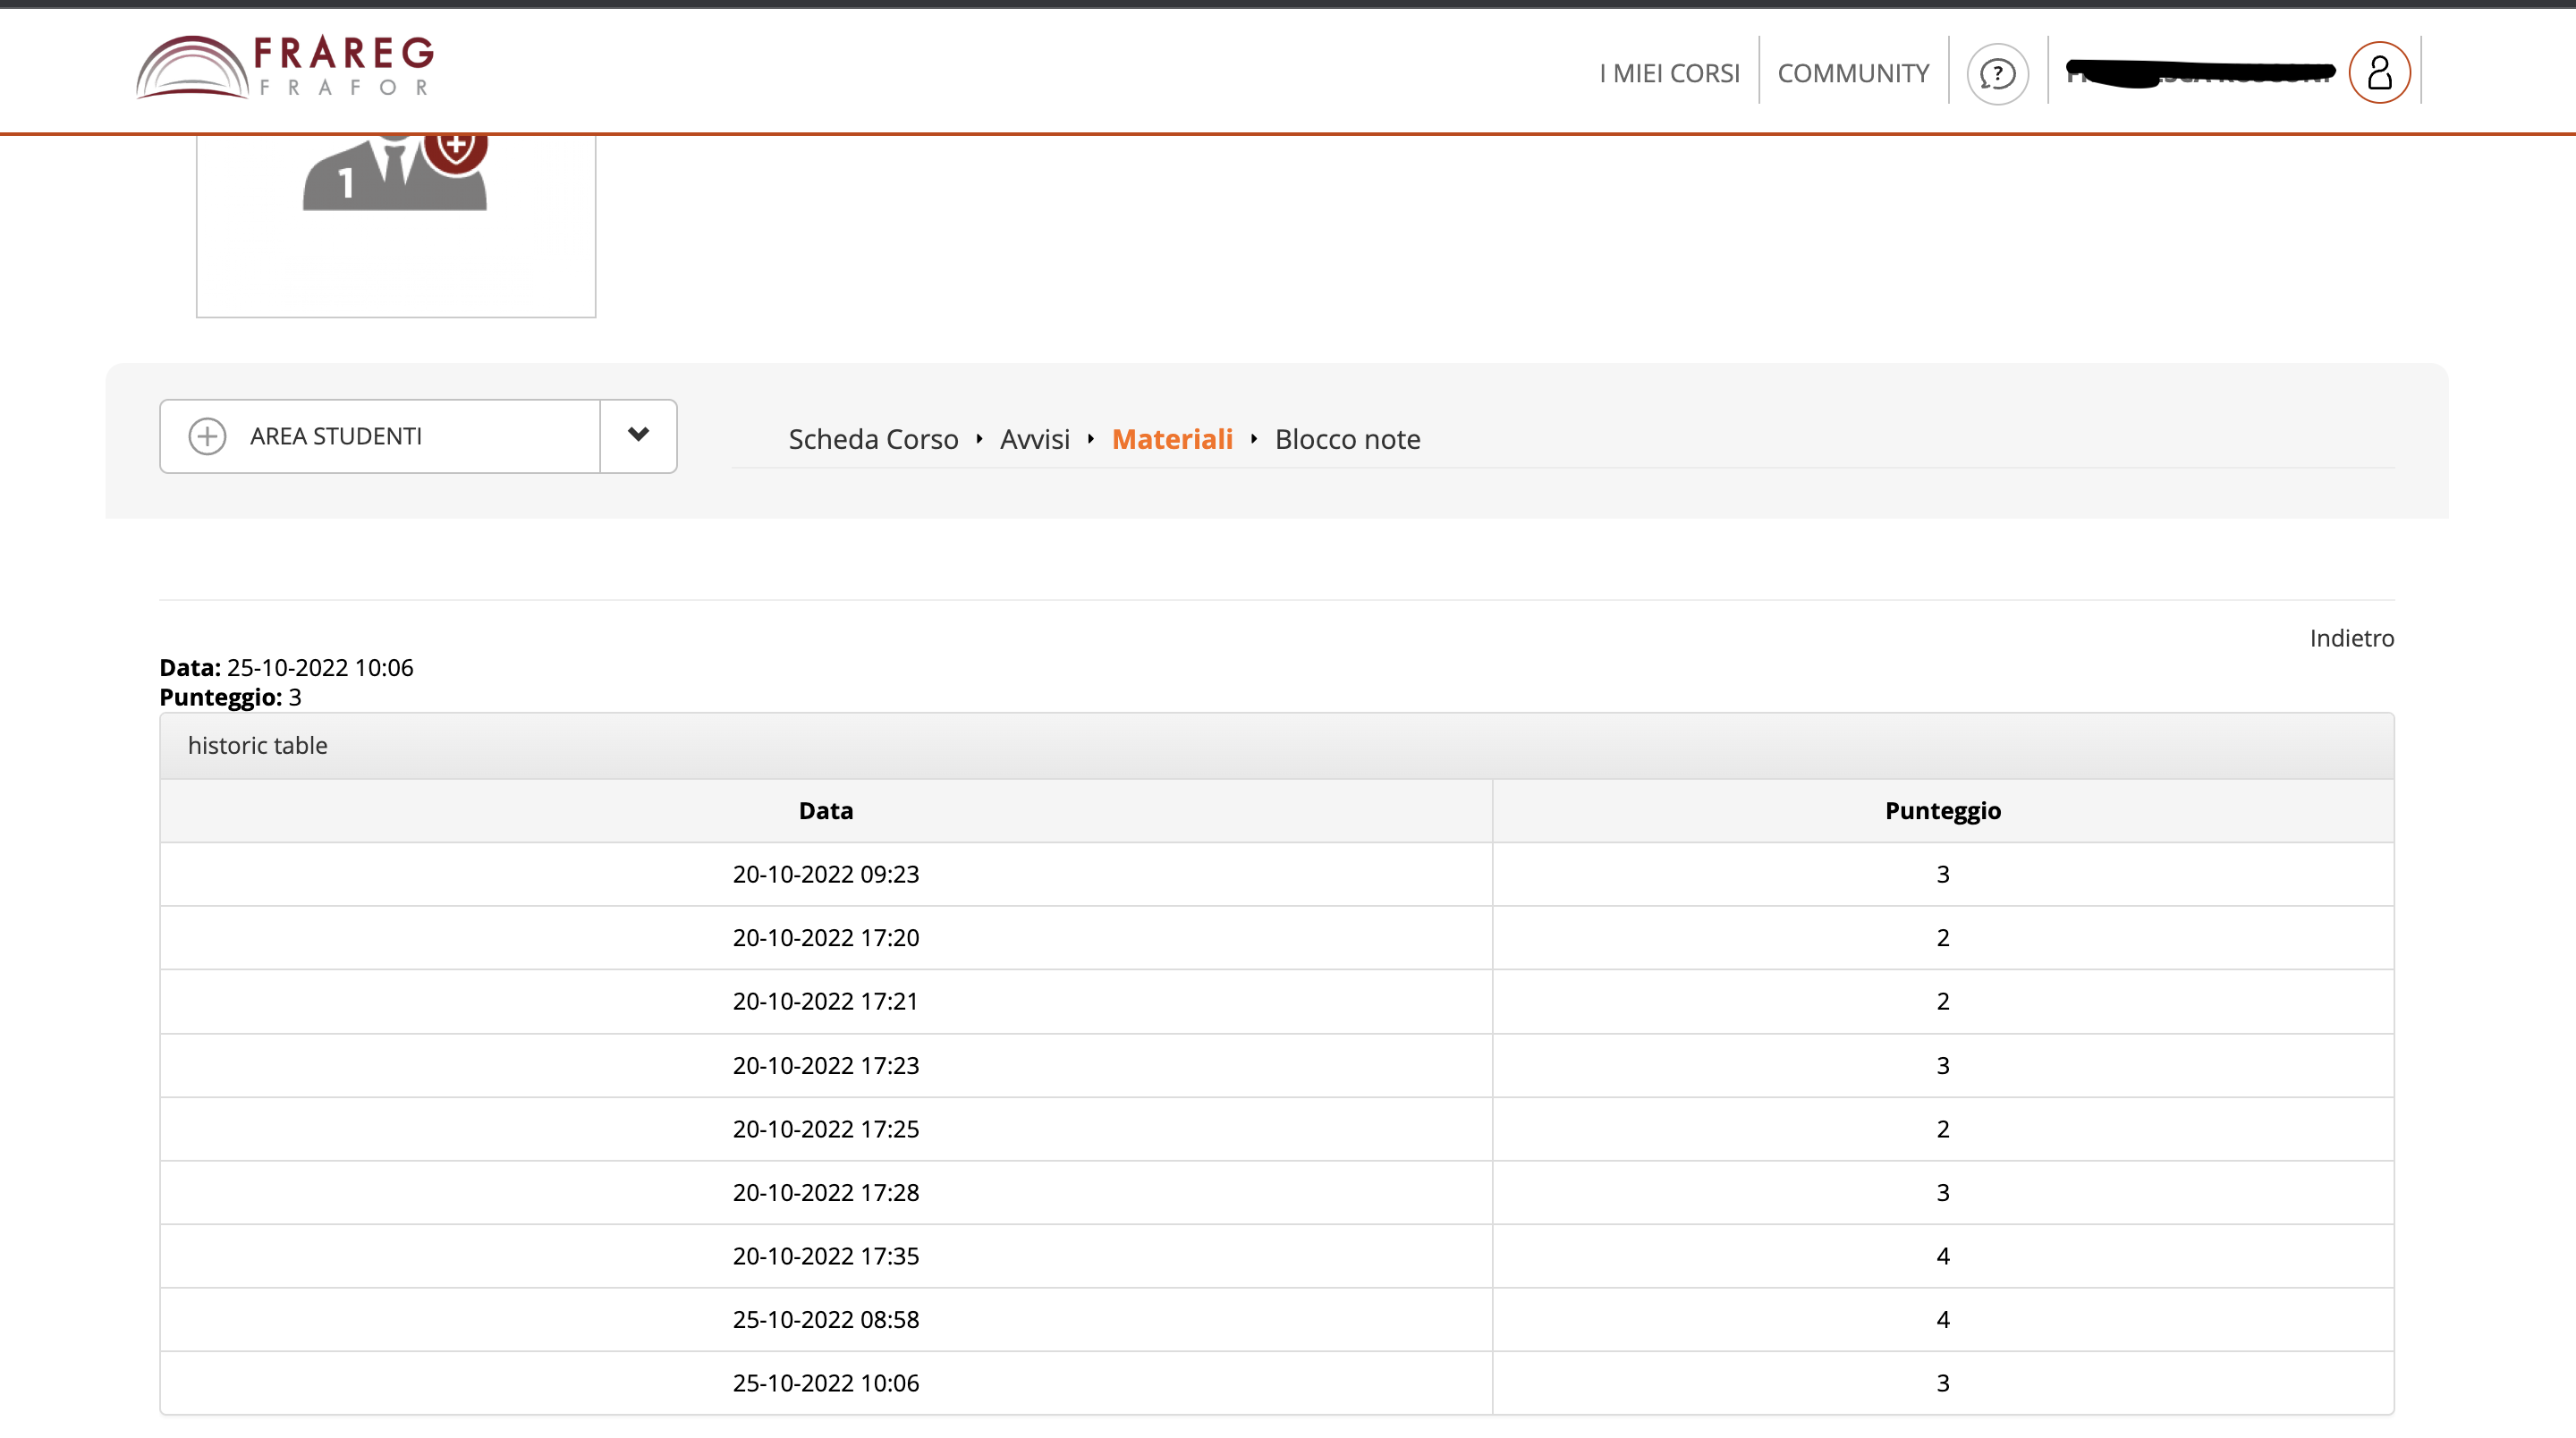
Task: Open the help question mark icon
Action: coord(1997,73)
